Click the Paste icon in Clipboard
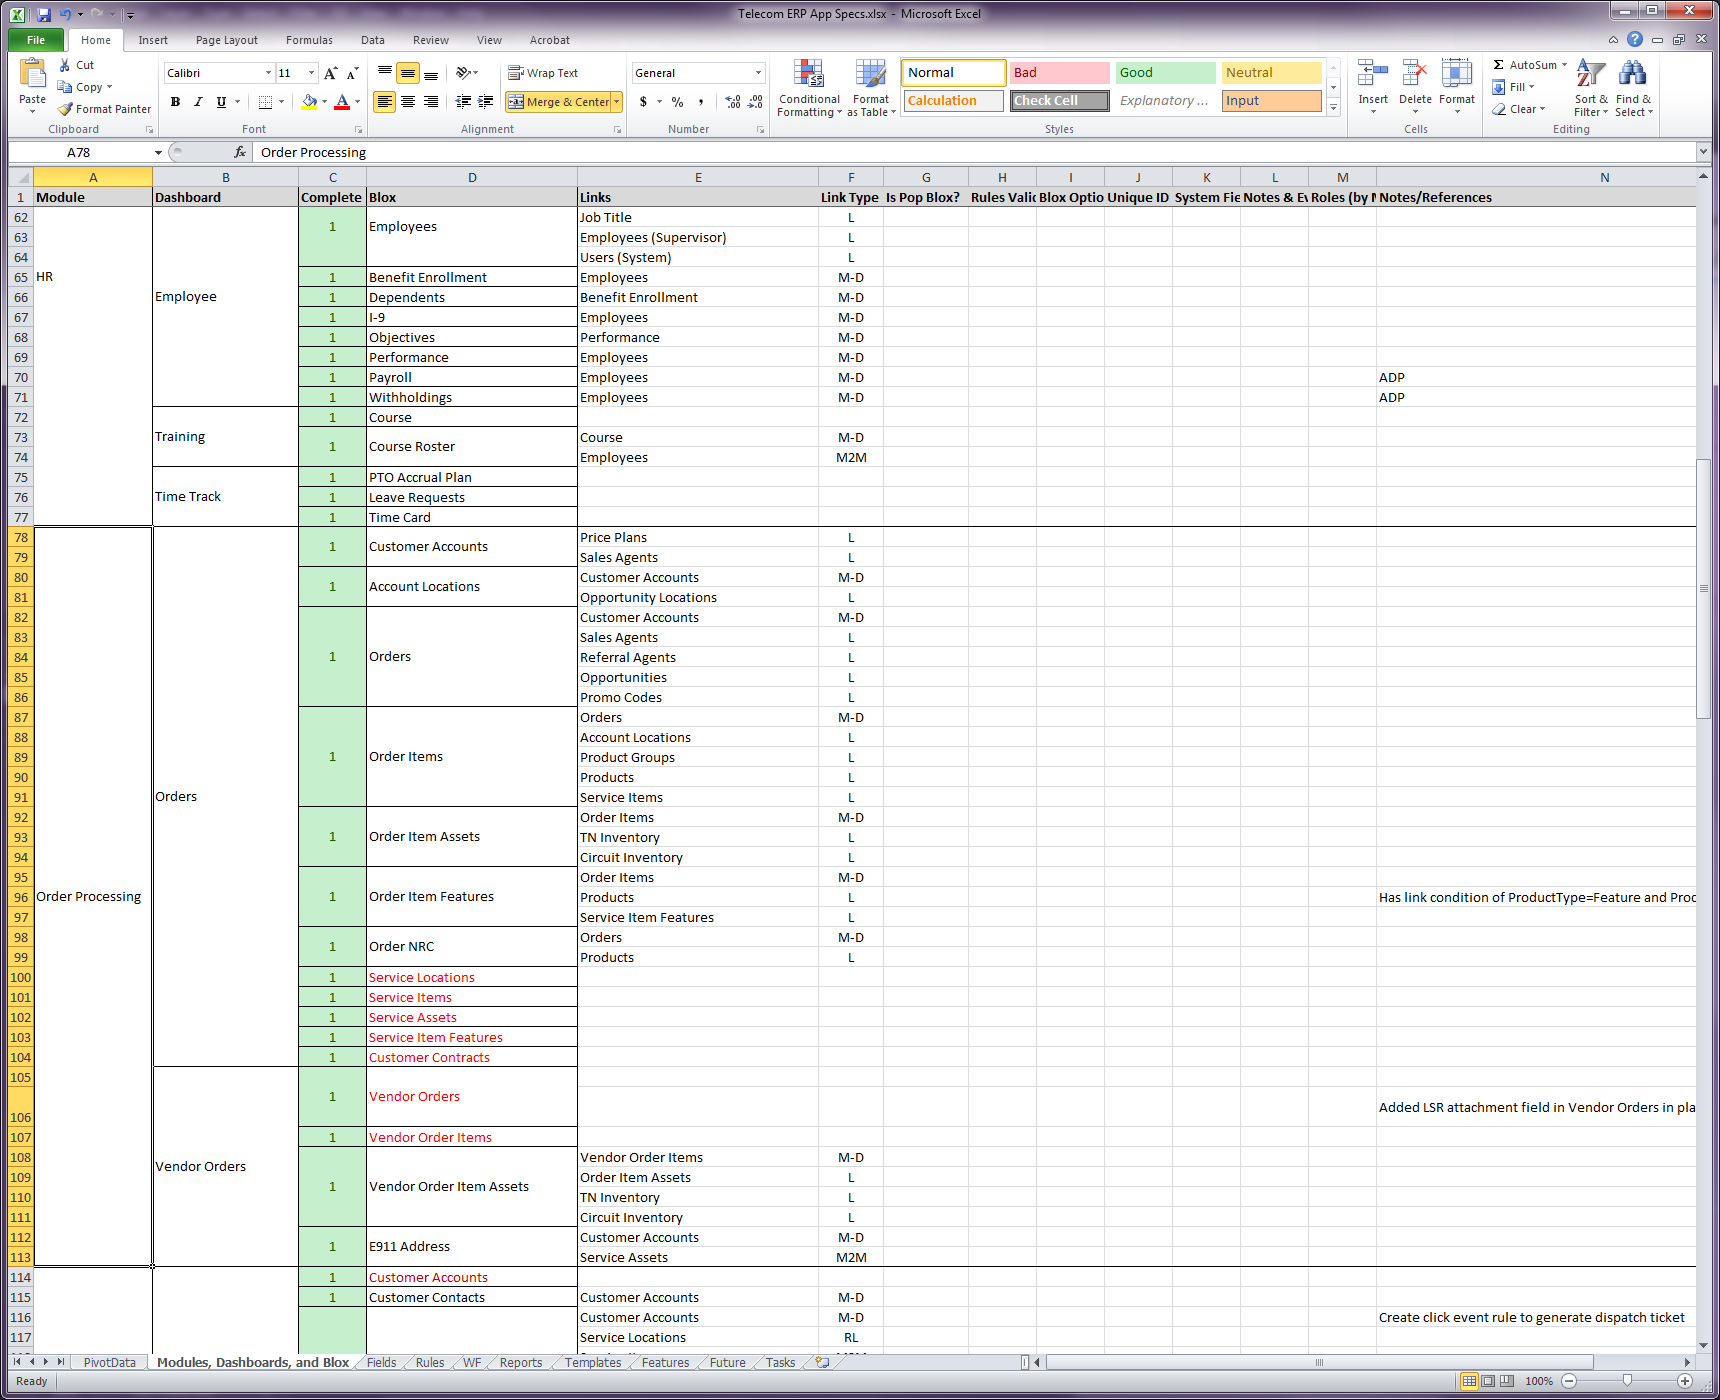 32,75
